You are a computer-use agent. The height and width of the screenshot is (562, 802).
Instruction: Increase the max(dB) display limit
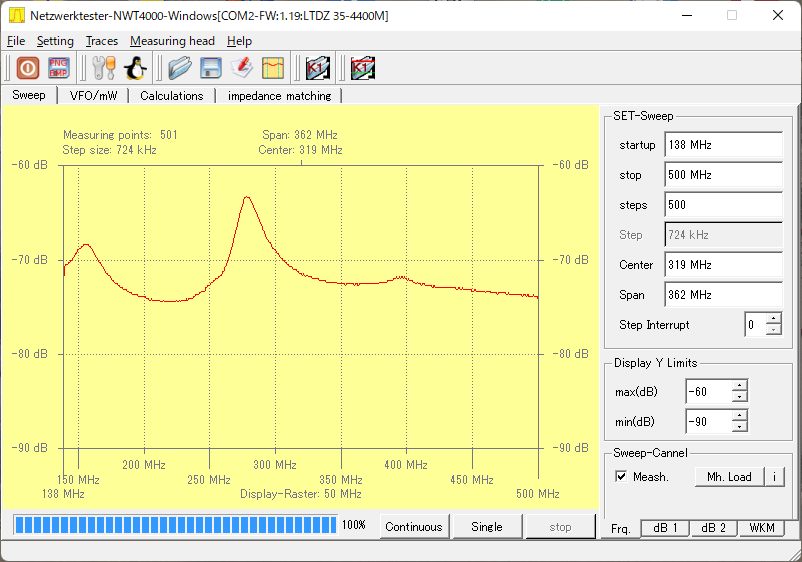pyautogui.click(x=740, y=386)
